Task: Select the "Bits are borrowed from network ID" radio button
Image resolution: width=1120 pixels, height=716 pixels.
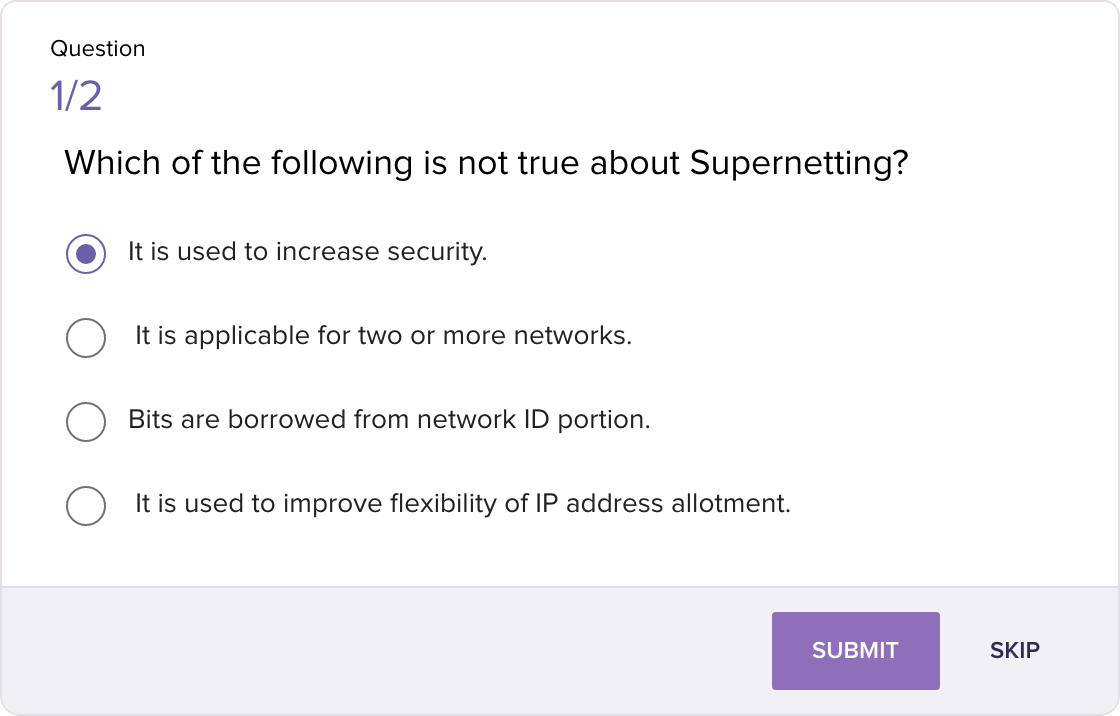Action: pyautogui.click(x=86, y=421)
